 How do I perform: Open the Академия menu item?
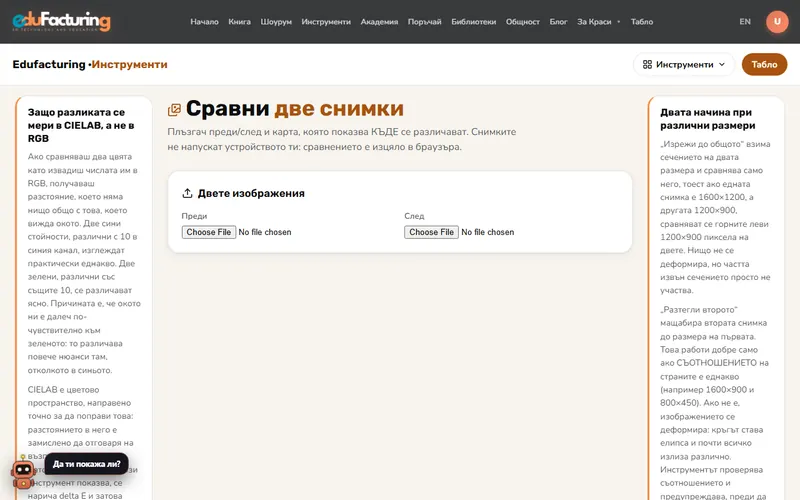(379, 21)
